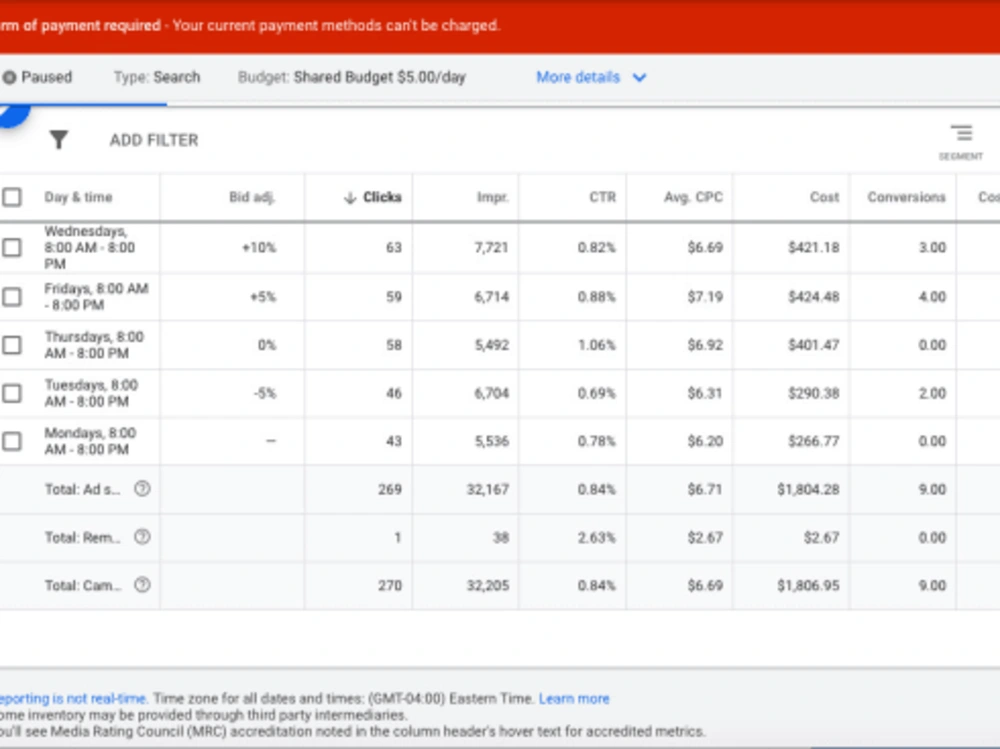Click help icon beside Total: Cam...
1000x749 pixels.
(142, 585)
